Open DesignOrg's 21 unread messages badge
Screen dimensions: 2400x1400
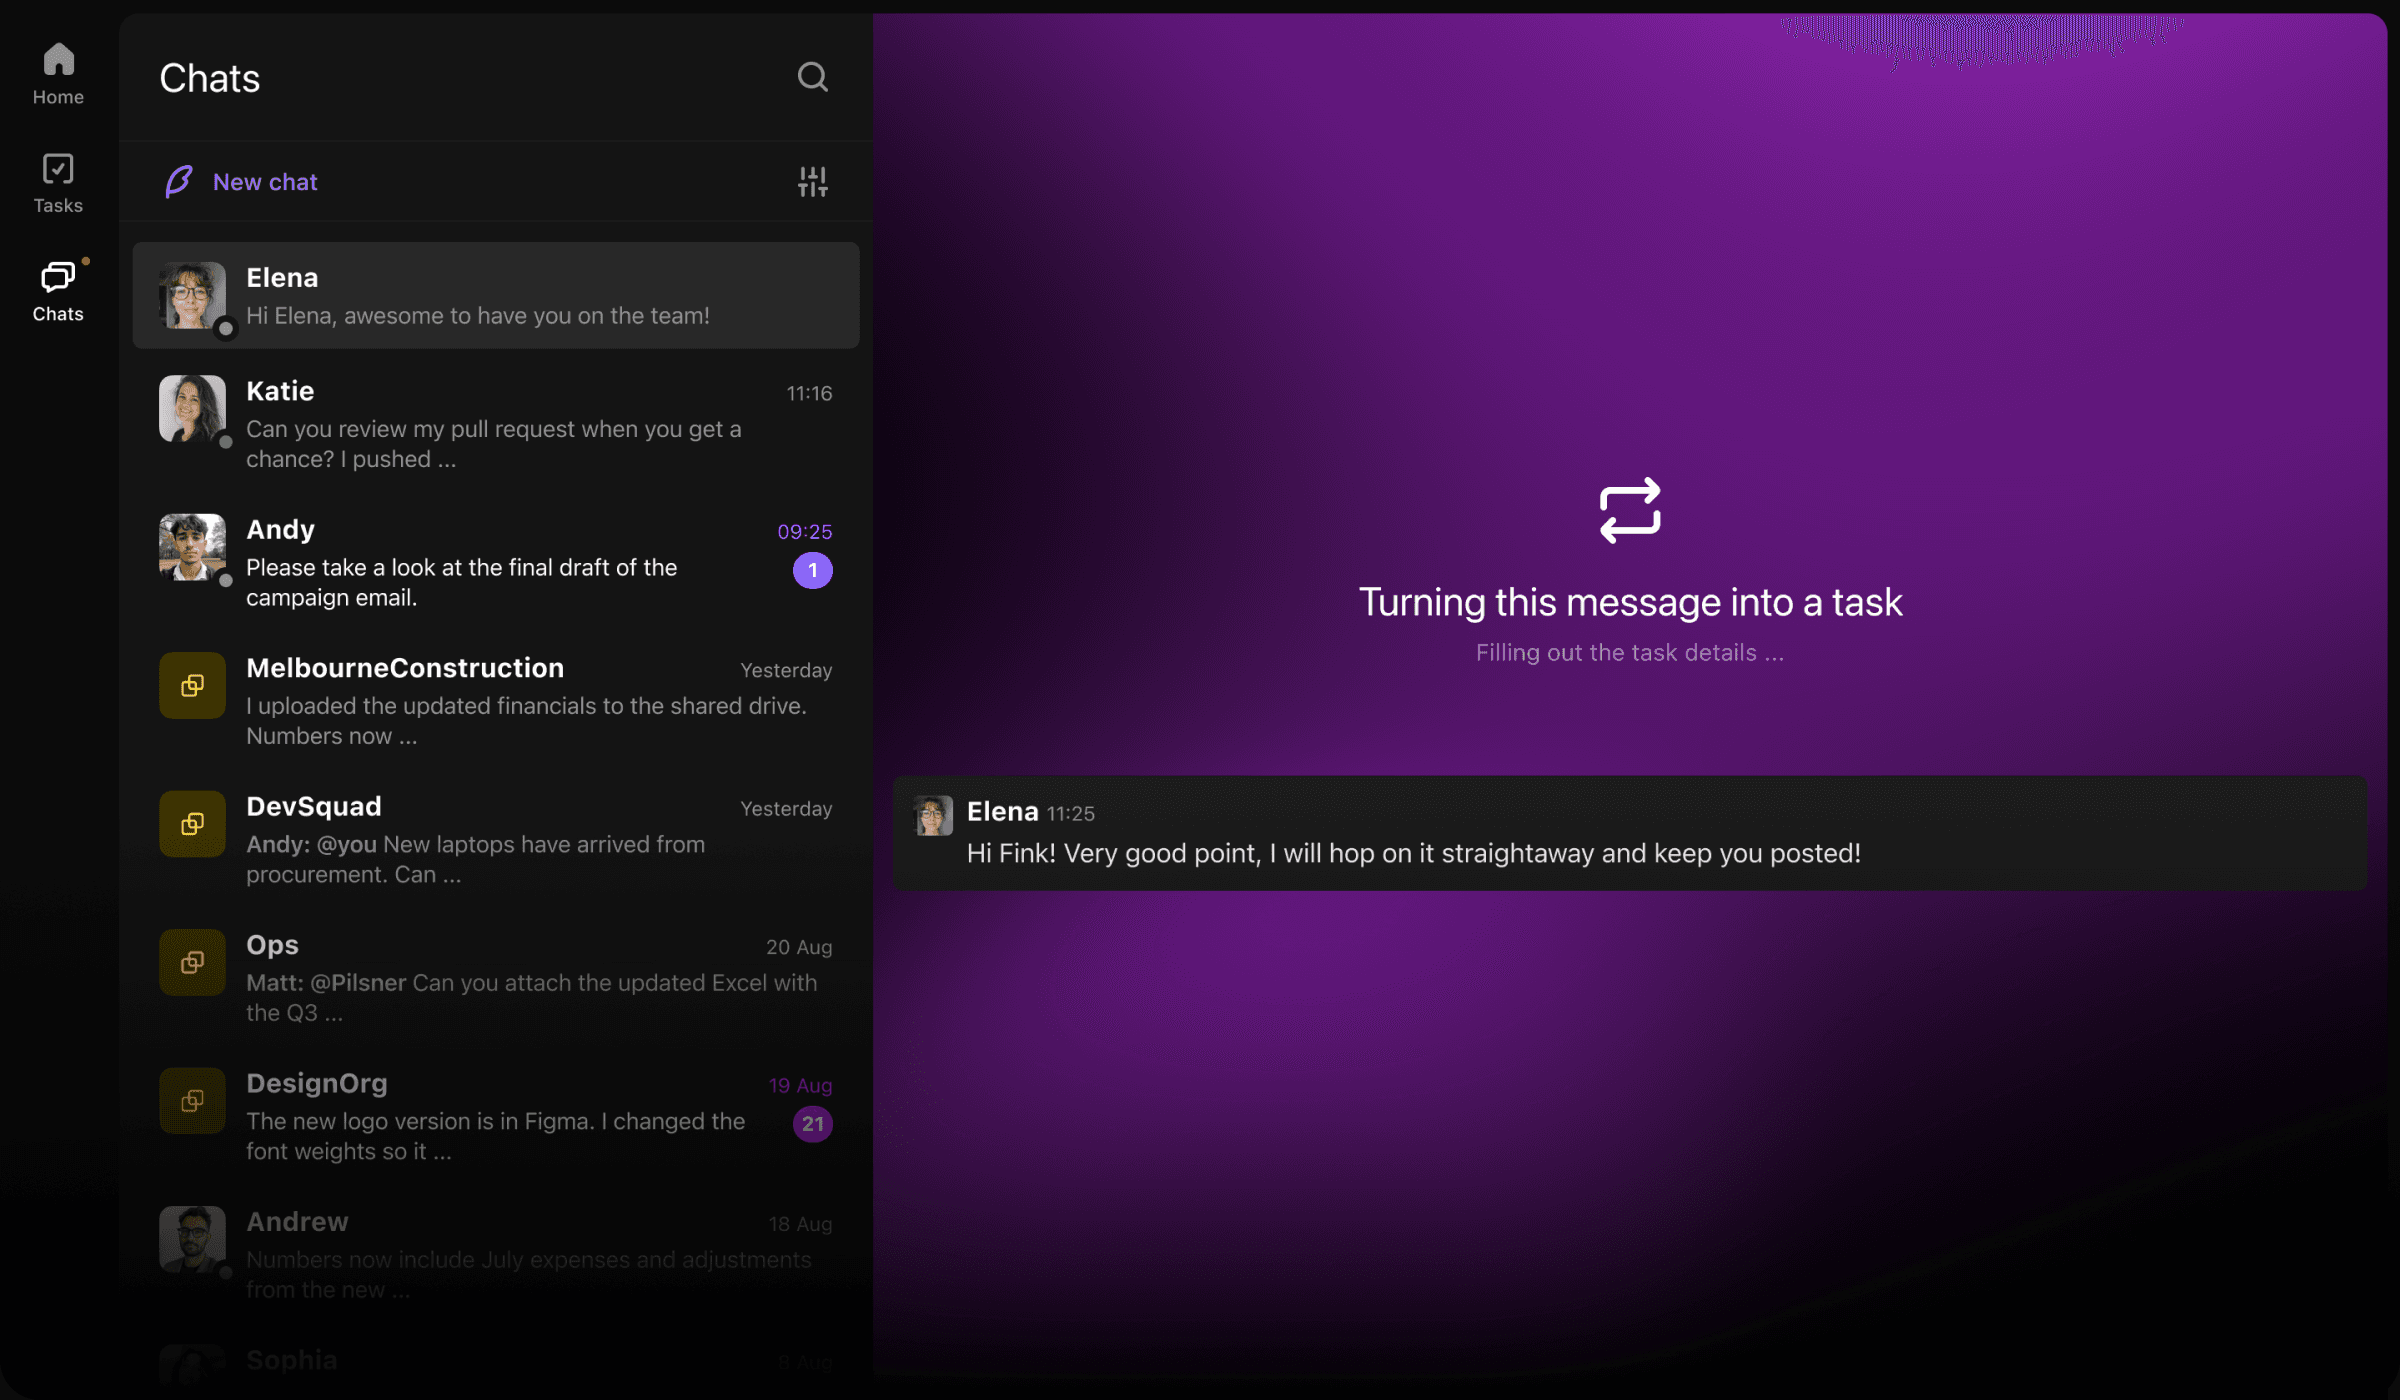[x=813, y=1124]
